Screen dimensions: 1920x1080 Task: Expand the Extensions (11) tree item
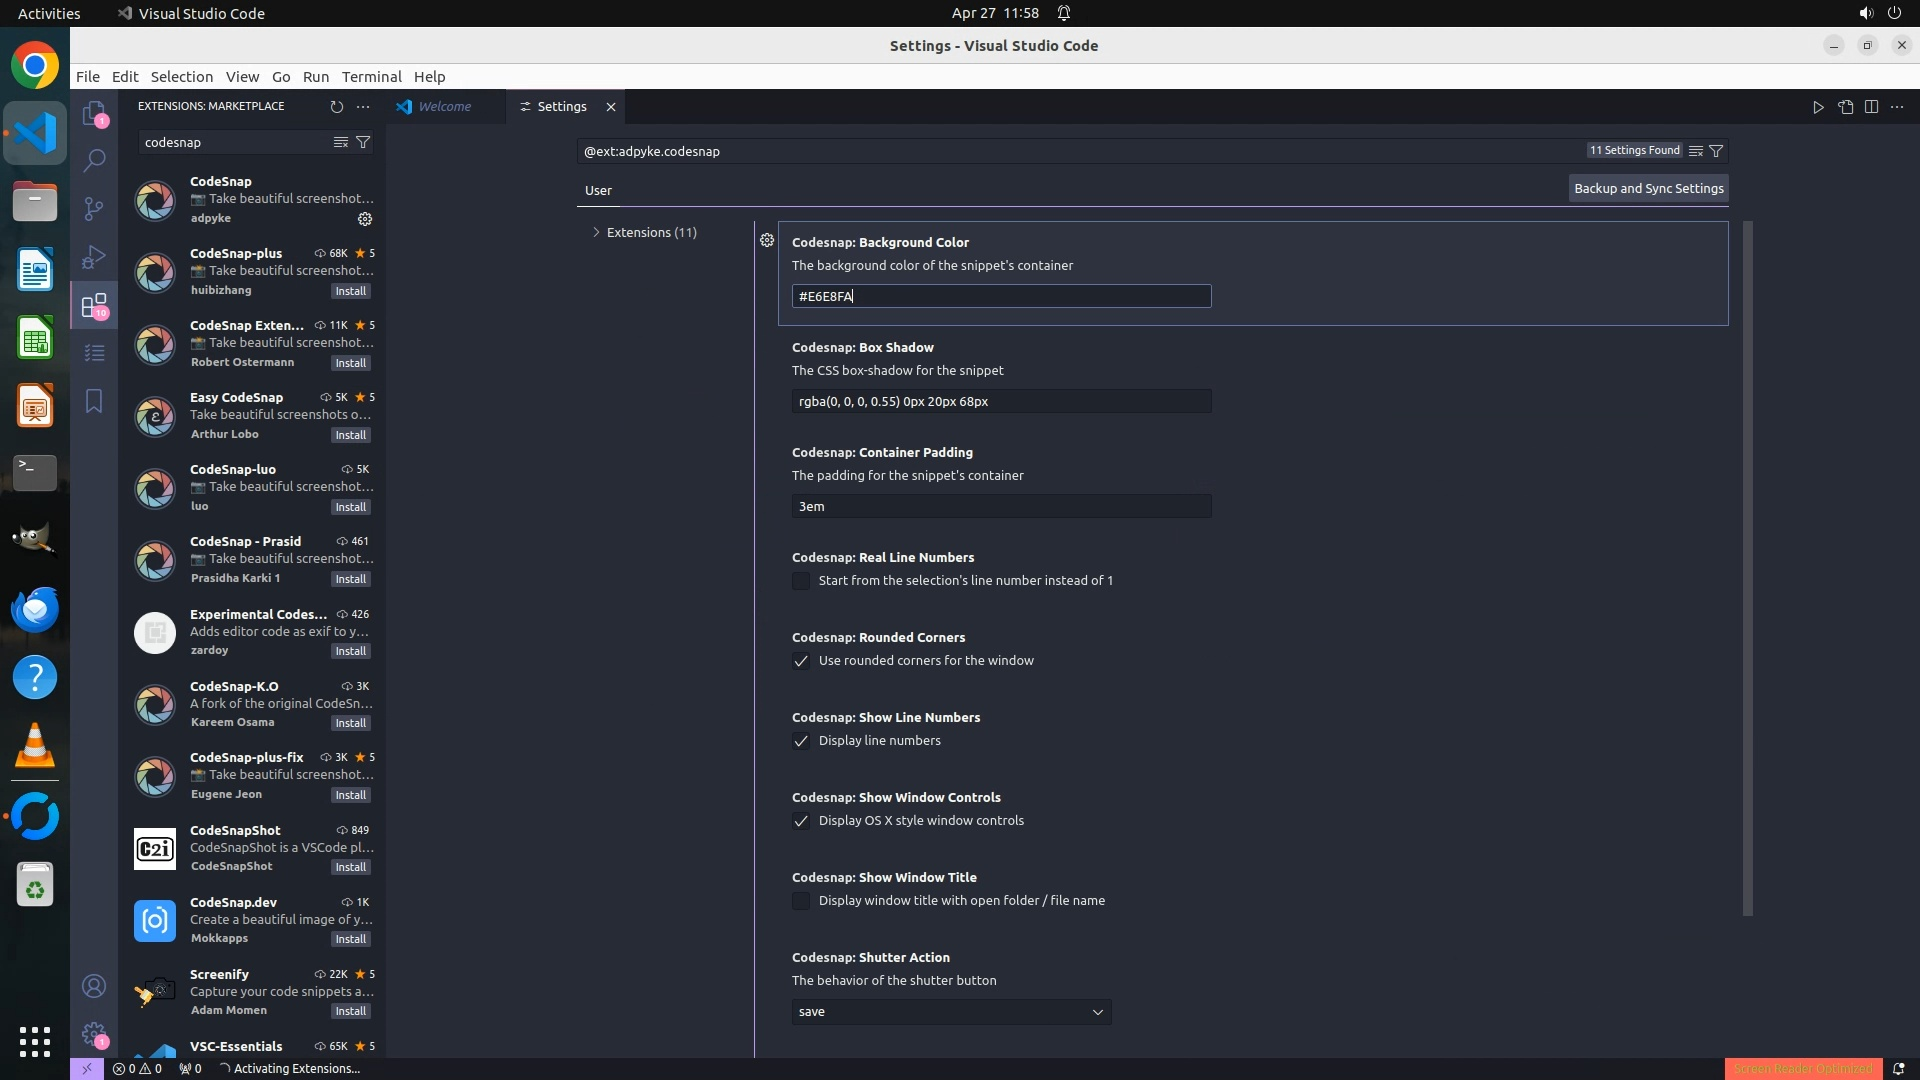[x=651, y=232]
